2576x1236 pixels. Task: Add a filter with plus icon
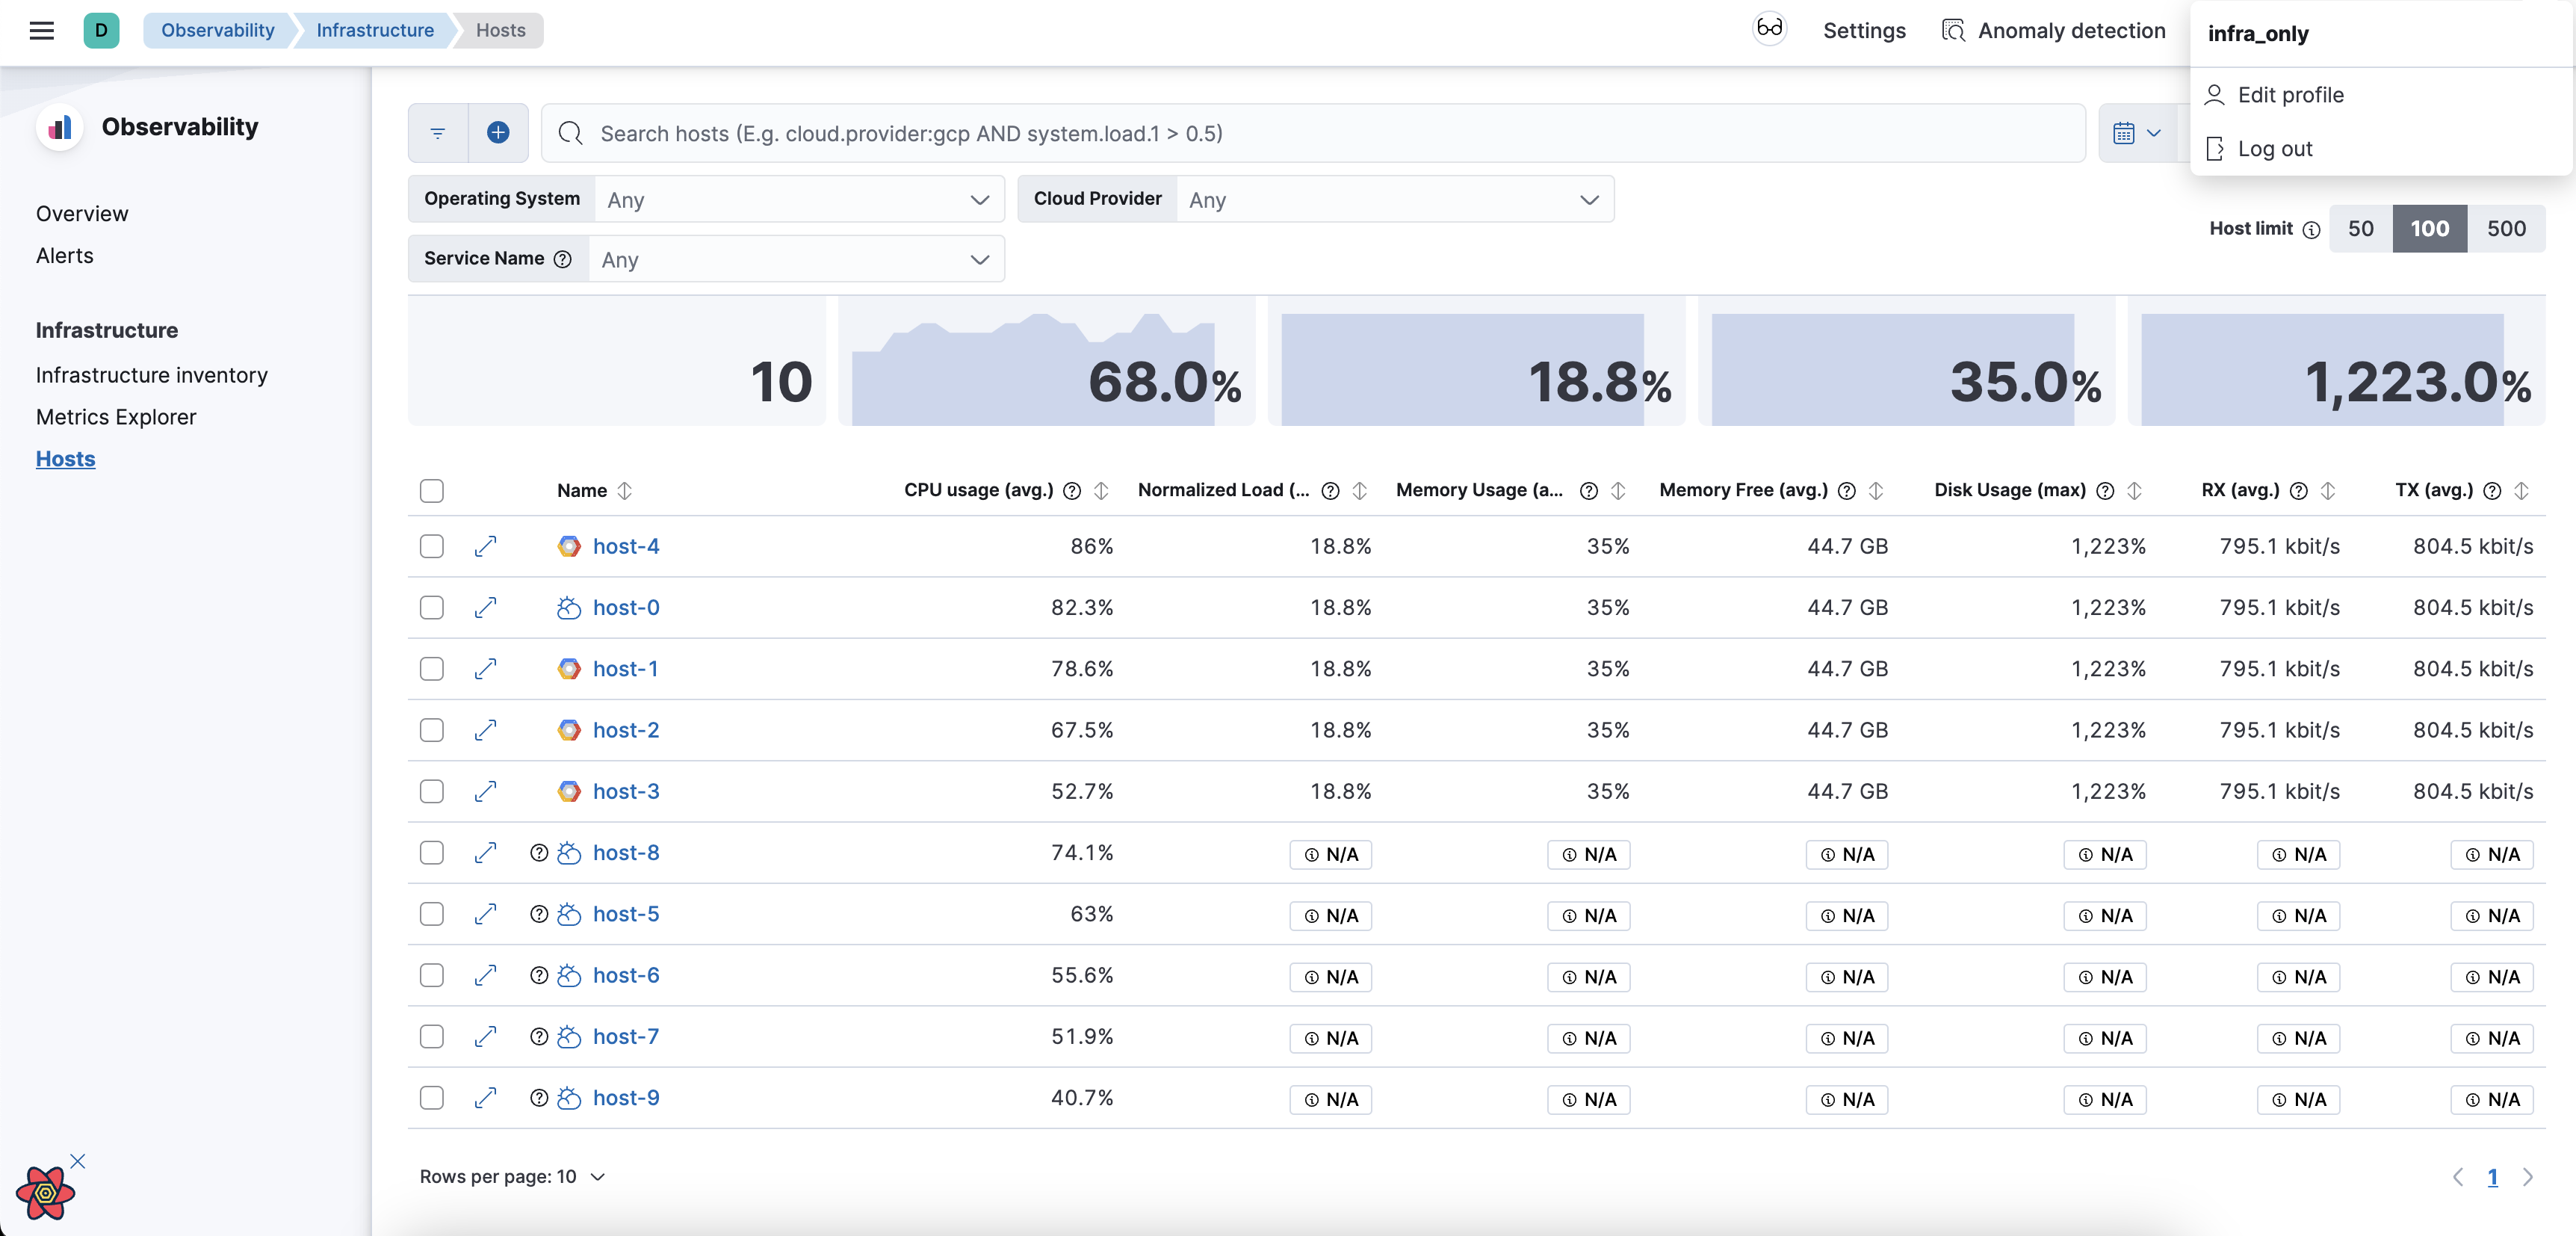click(498, 133)
